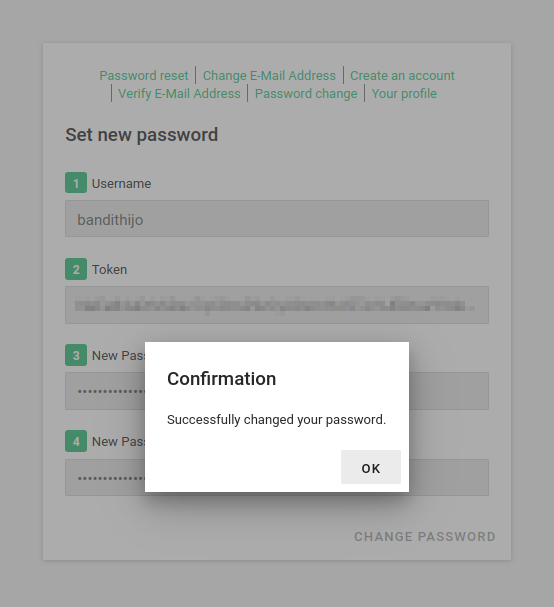
Task: Click the Confirmation dialog title
Action: 221,379
